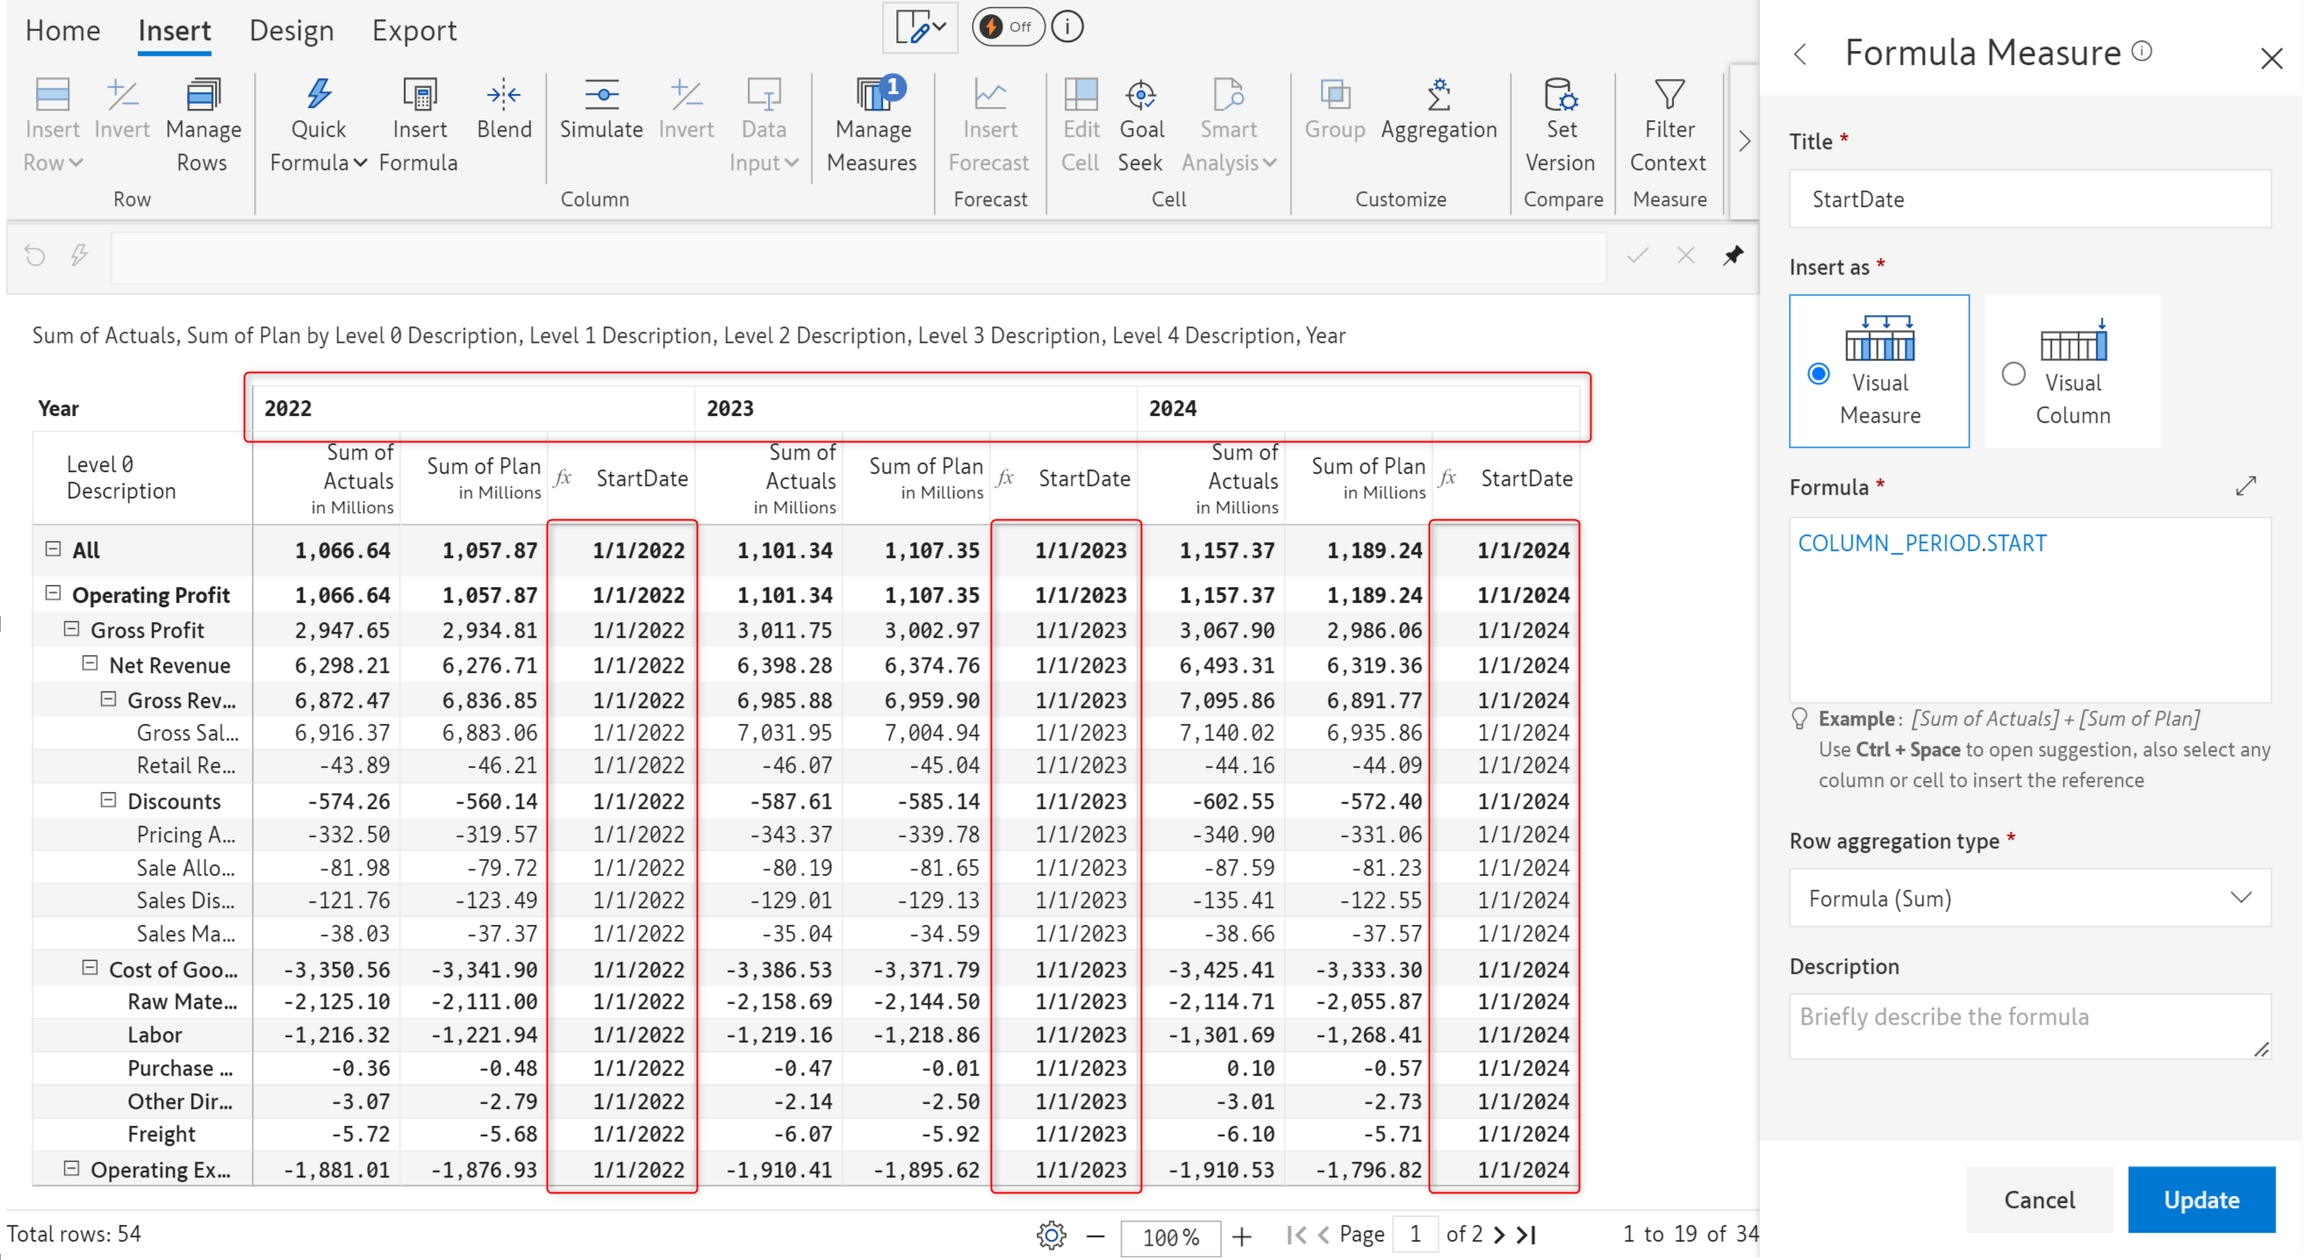Open the Aggregation tool
The width and height of the screenshot is (2304, 1260).
(x=1438, y=96)
